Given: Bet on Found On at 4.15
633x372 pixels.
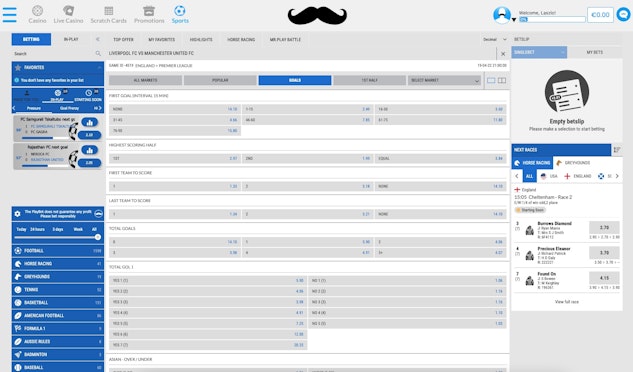Looking at the screenshot, I should coord(604,278).
